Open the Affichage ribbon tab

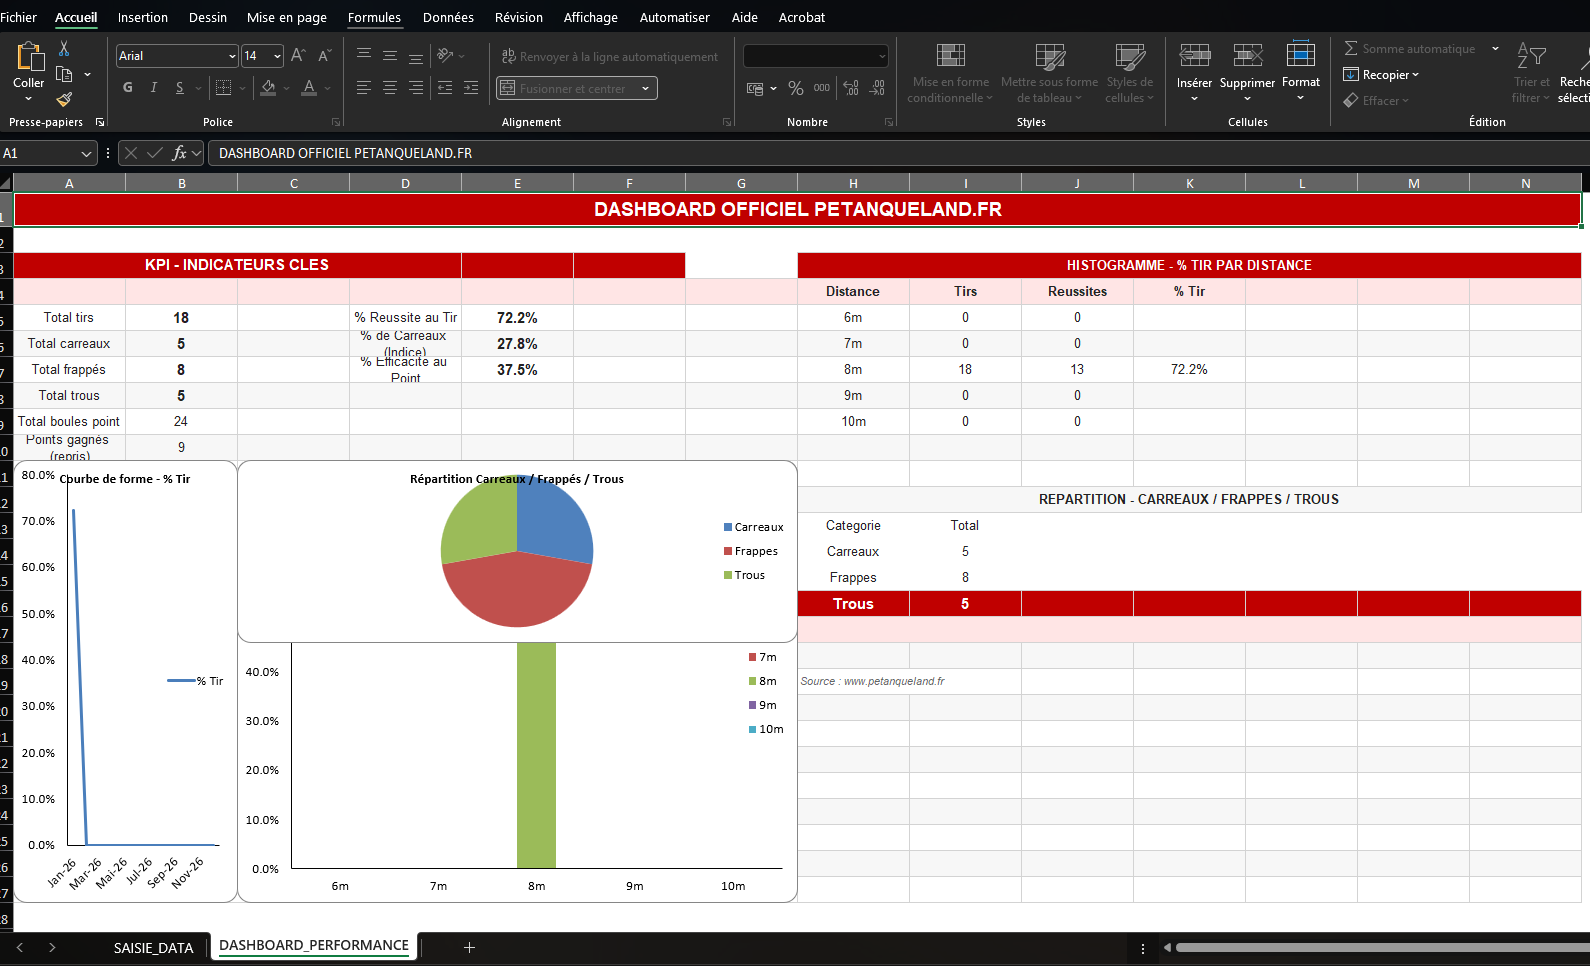(x=591, y=17)
